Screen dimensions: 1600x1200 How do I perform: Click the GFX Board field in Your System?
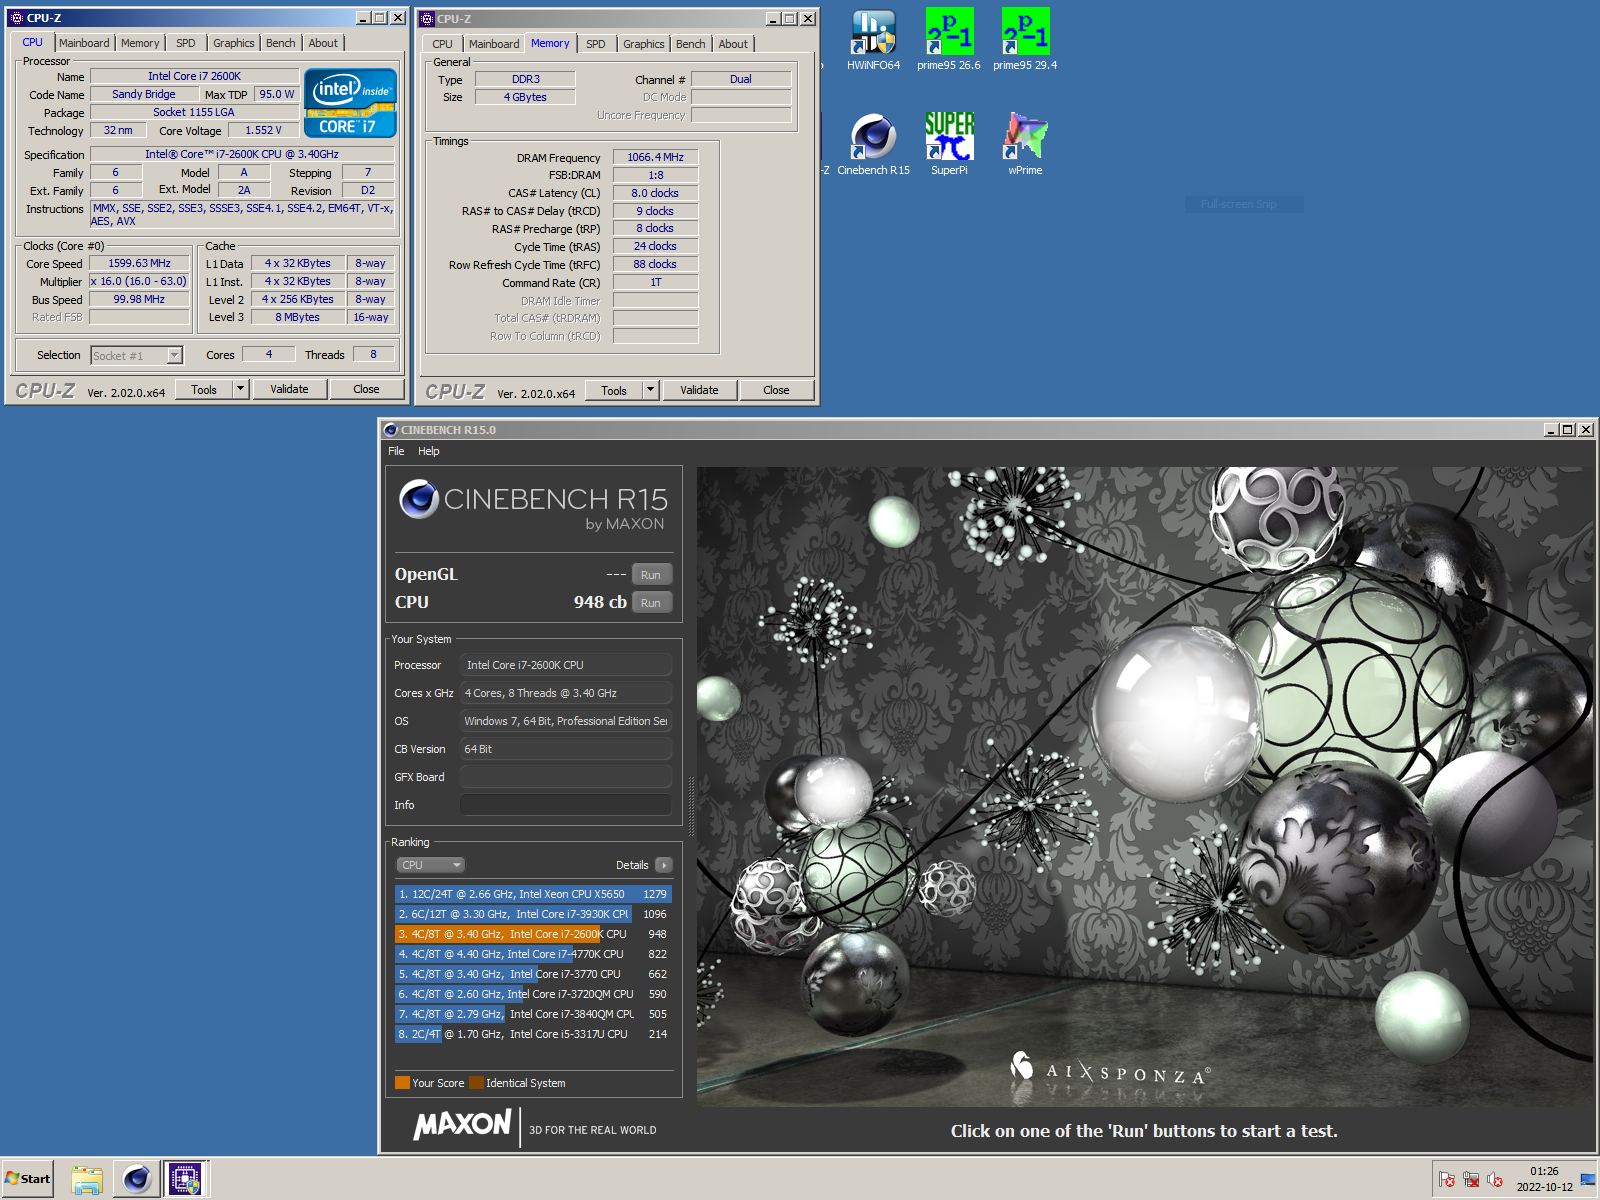click(x=566, y=777)
